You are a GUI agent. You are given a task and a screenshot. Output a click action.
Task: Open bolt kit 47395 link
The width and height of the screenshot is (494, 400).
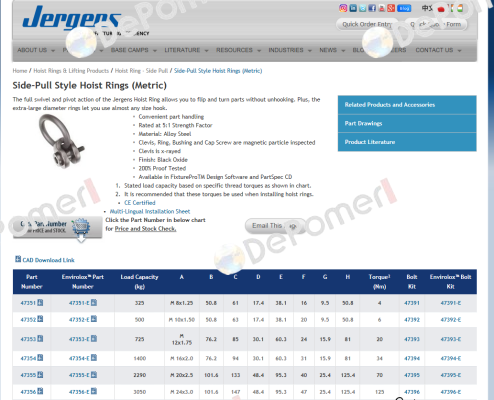412,375
